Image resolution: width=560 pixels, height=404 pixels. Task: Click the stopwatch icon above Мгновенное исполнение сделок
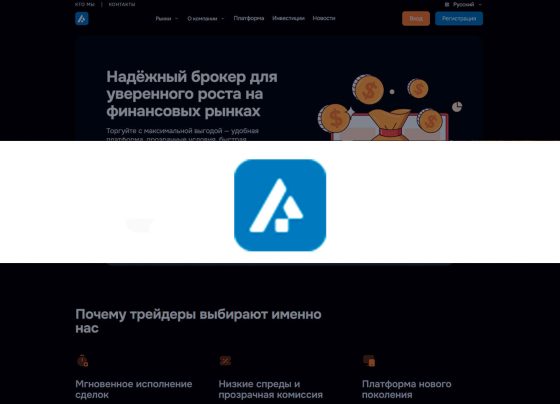[82, 360]
